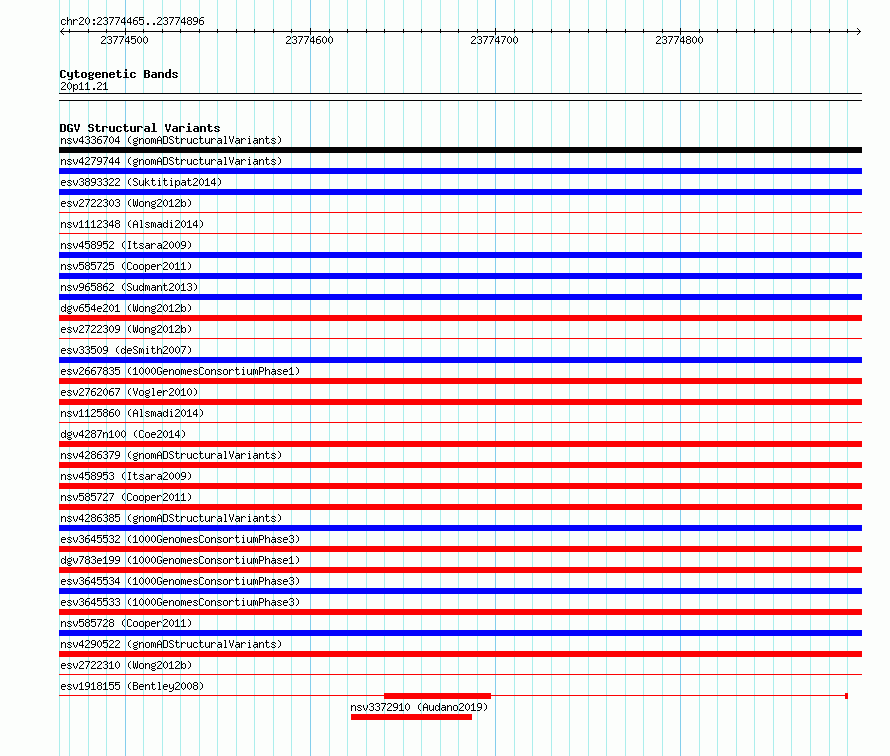
Task: Click dgv654e201 Wong2012b label
Action: pyautogui.click(x=126, y=308)
